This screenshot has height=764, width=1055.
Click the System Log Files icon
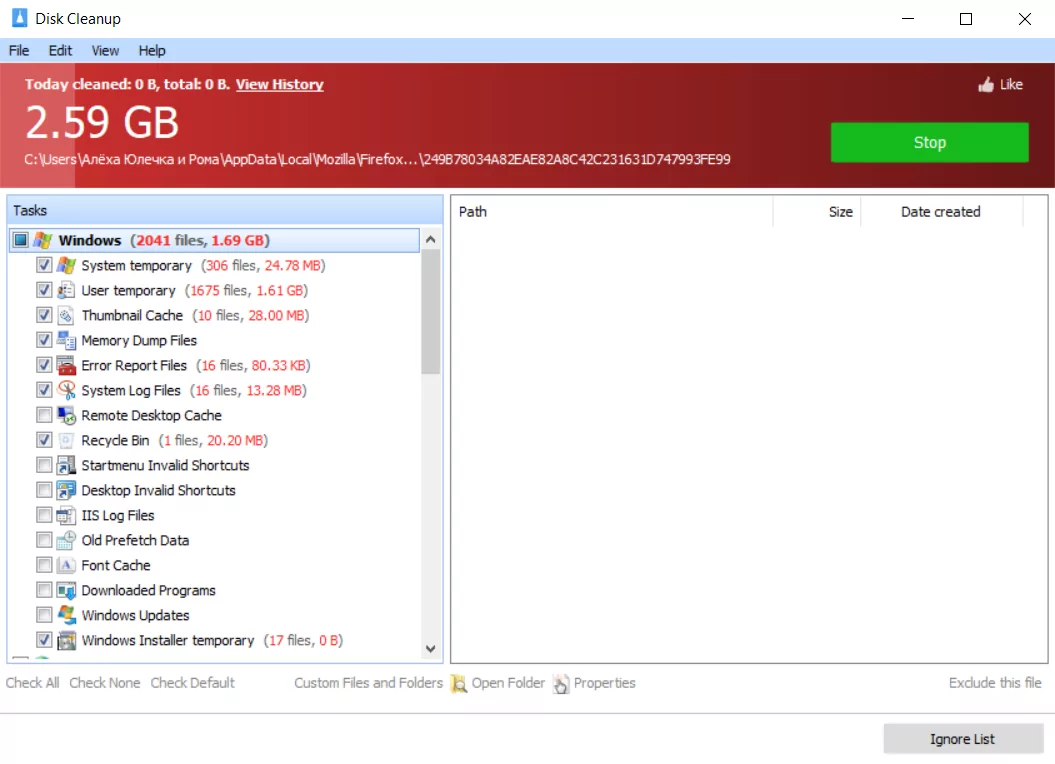click(x=66, y=390)
